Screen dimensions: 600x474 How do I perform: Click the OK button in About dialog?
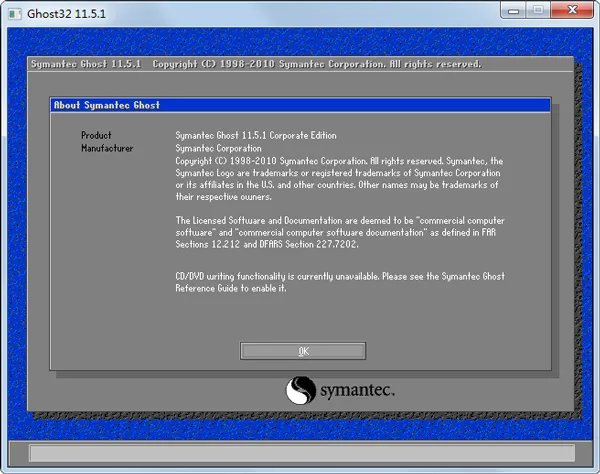point(303,351)
